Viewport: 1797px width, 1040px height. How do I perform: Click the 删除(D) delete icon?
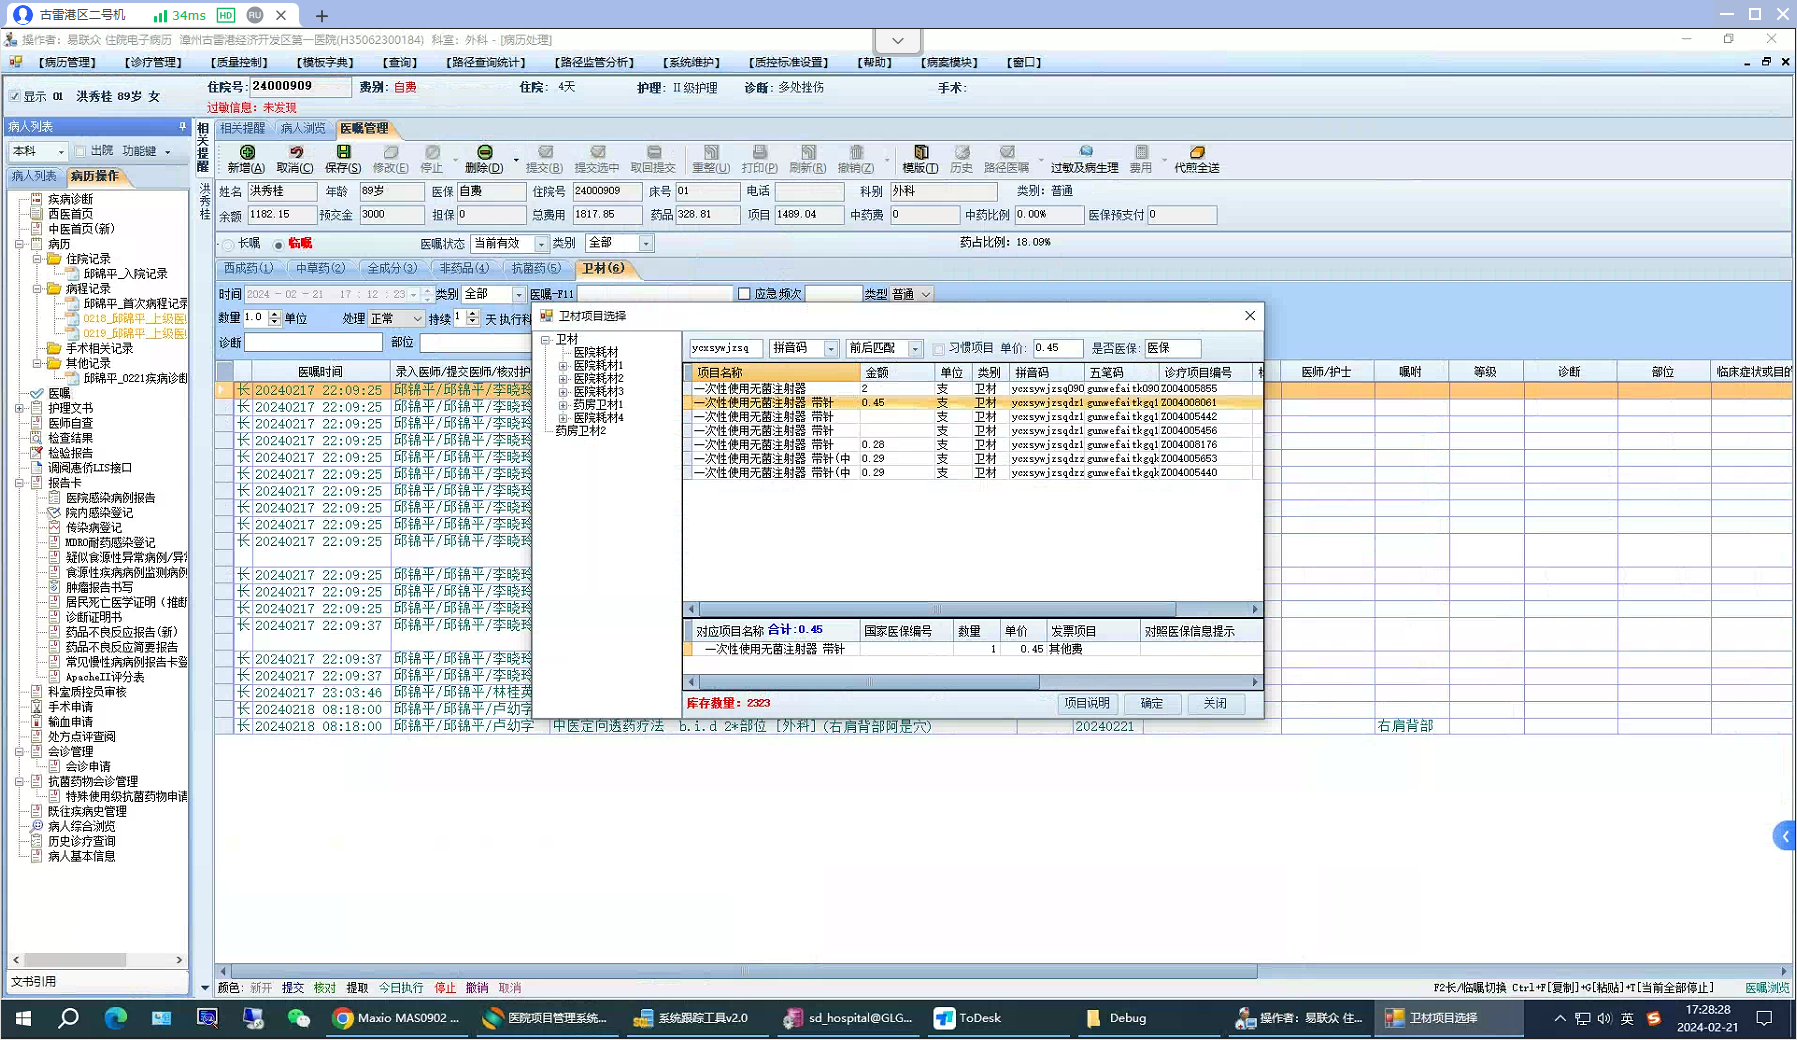click(x=484, y=158)
